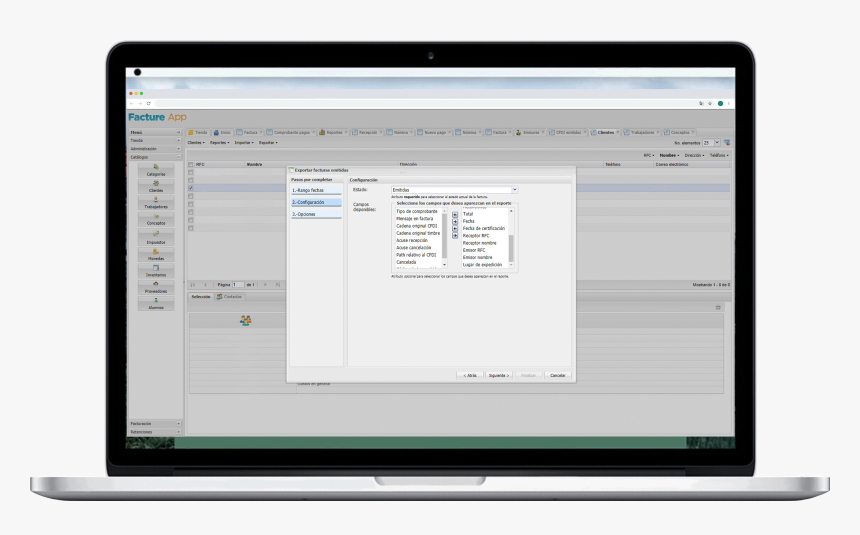Switch to the Emisores tab

tap(529, 132)
